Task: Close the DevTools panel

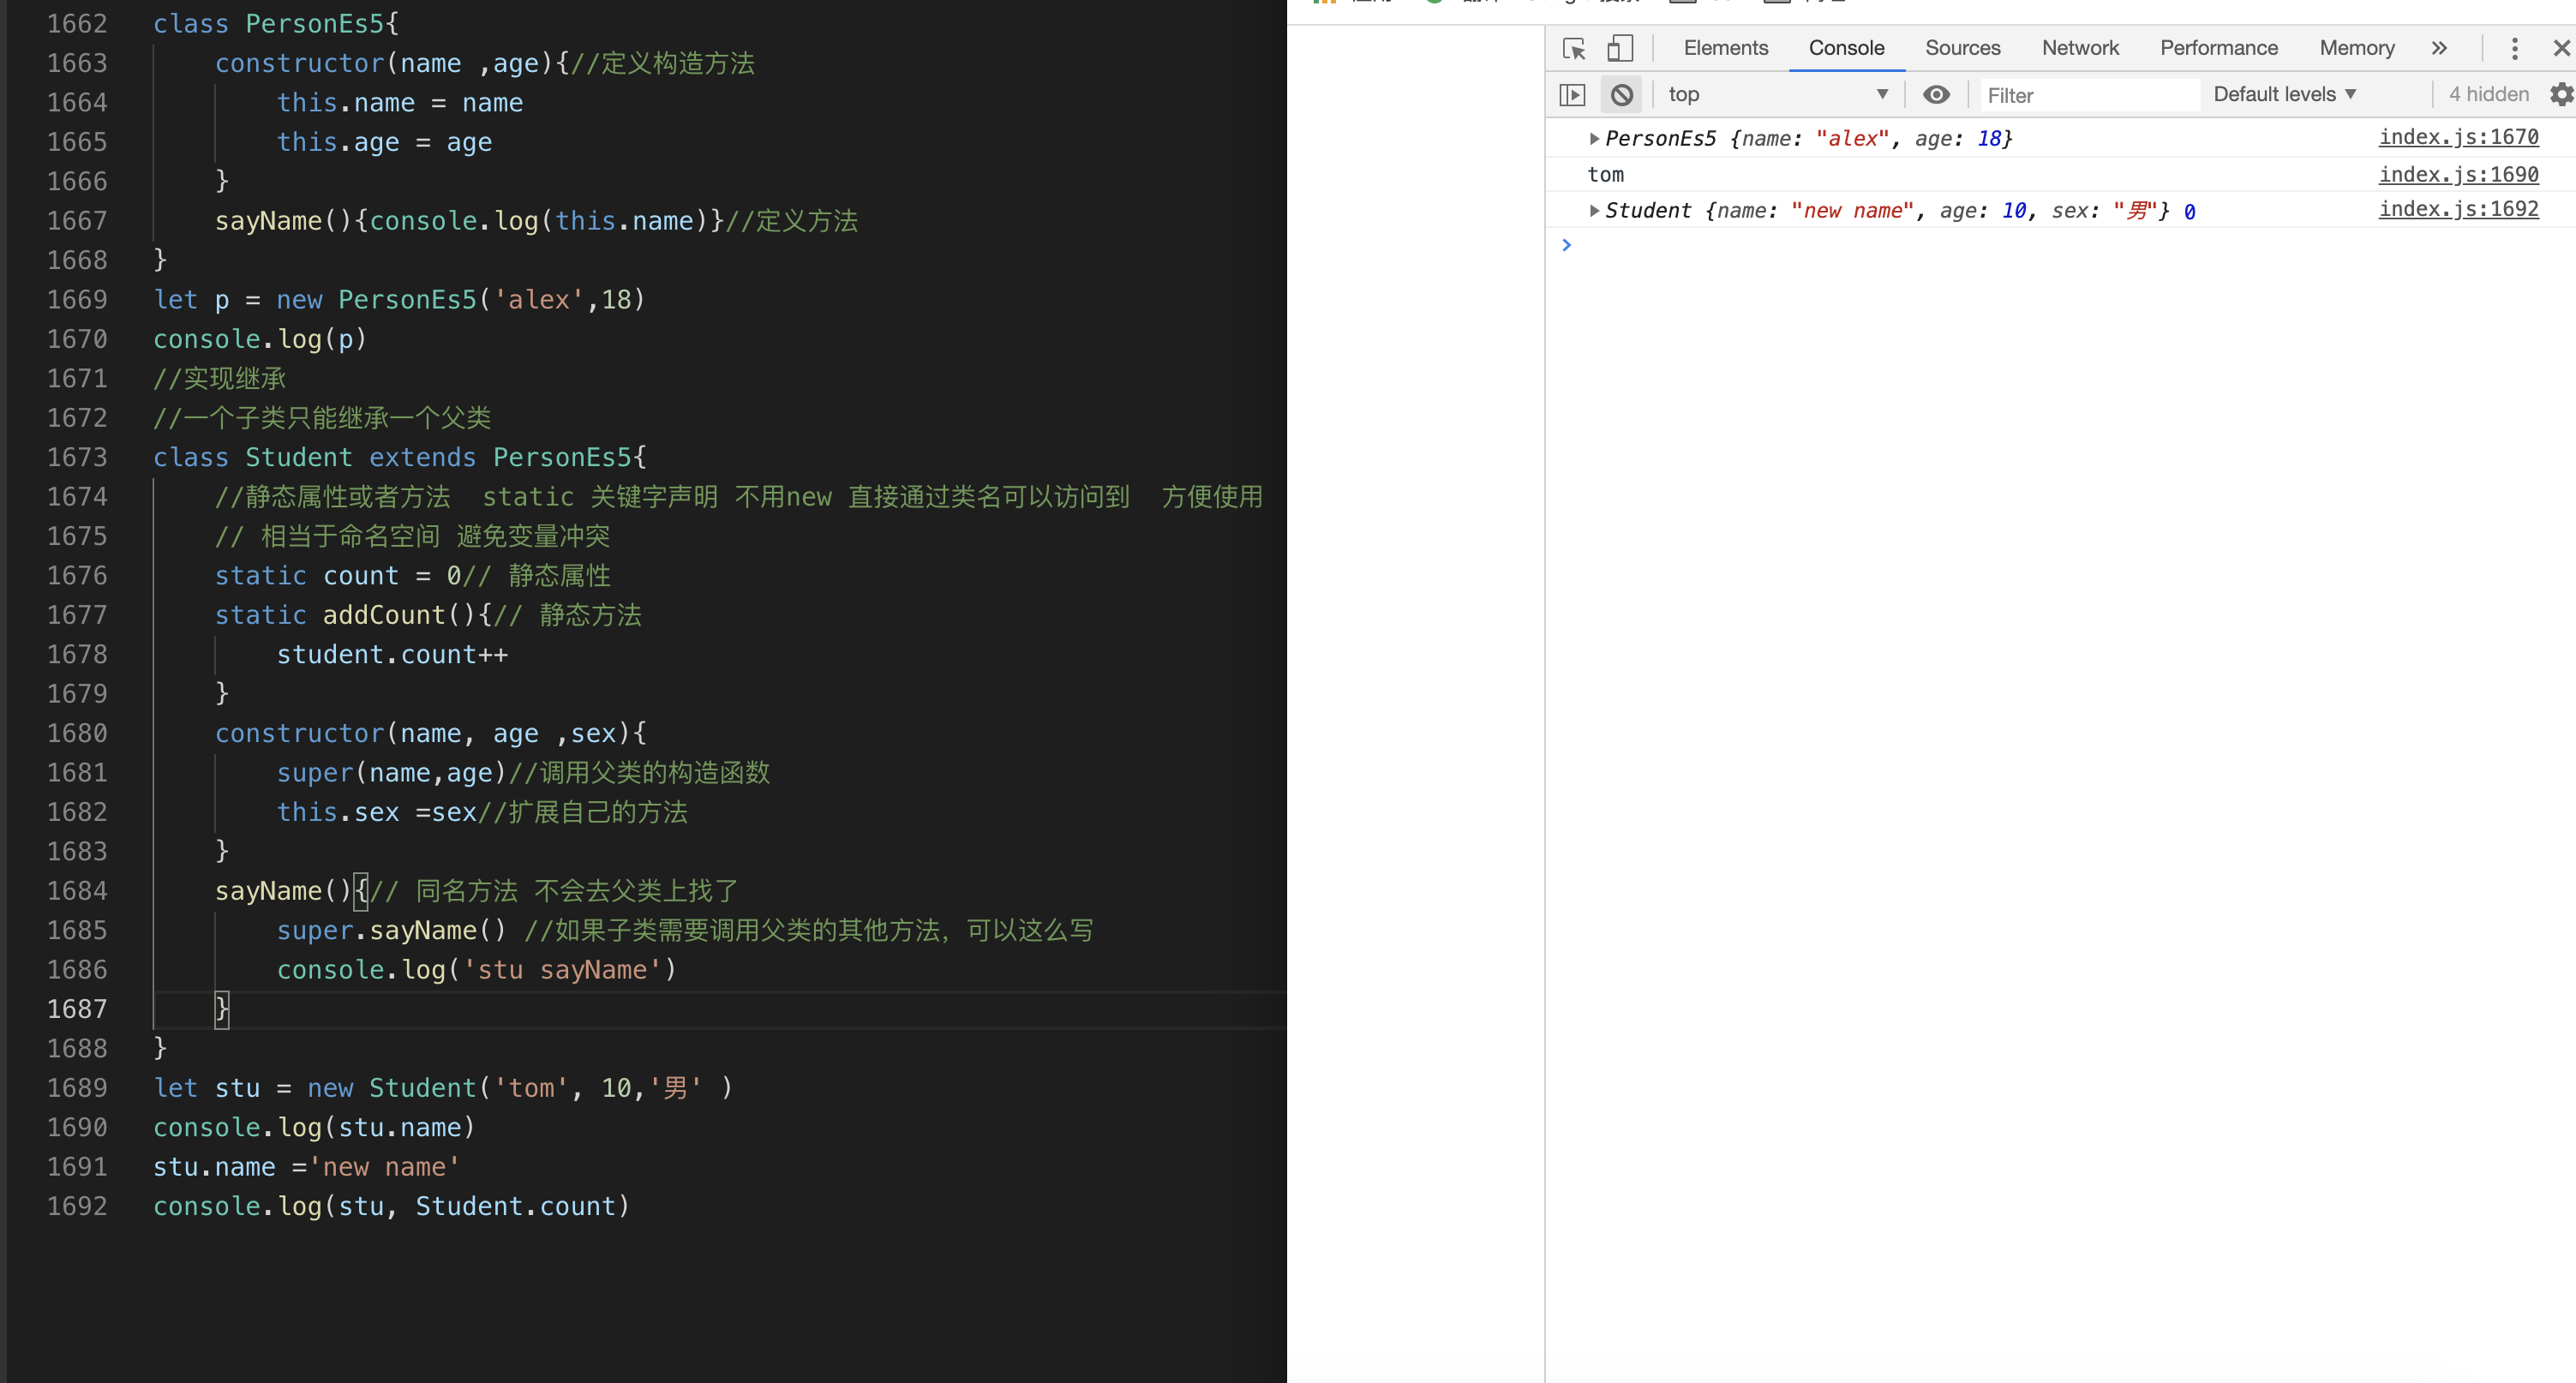Action: tap(2561, 48)
